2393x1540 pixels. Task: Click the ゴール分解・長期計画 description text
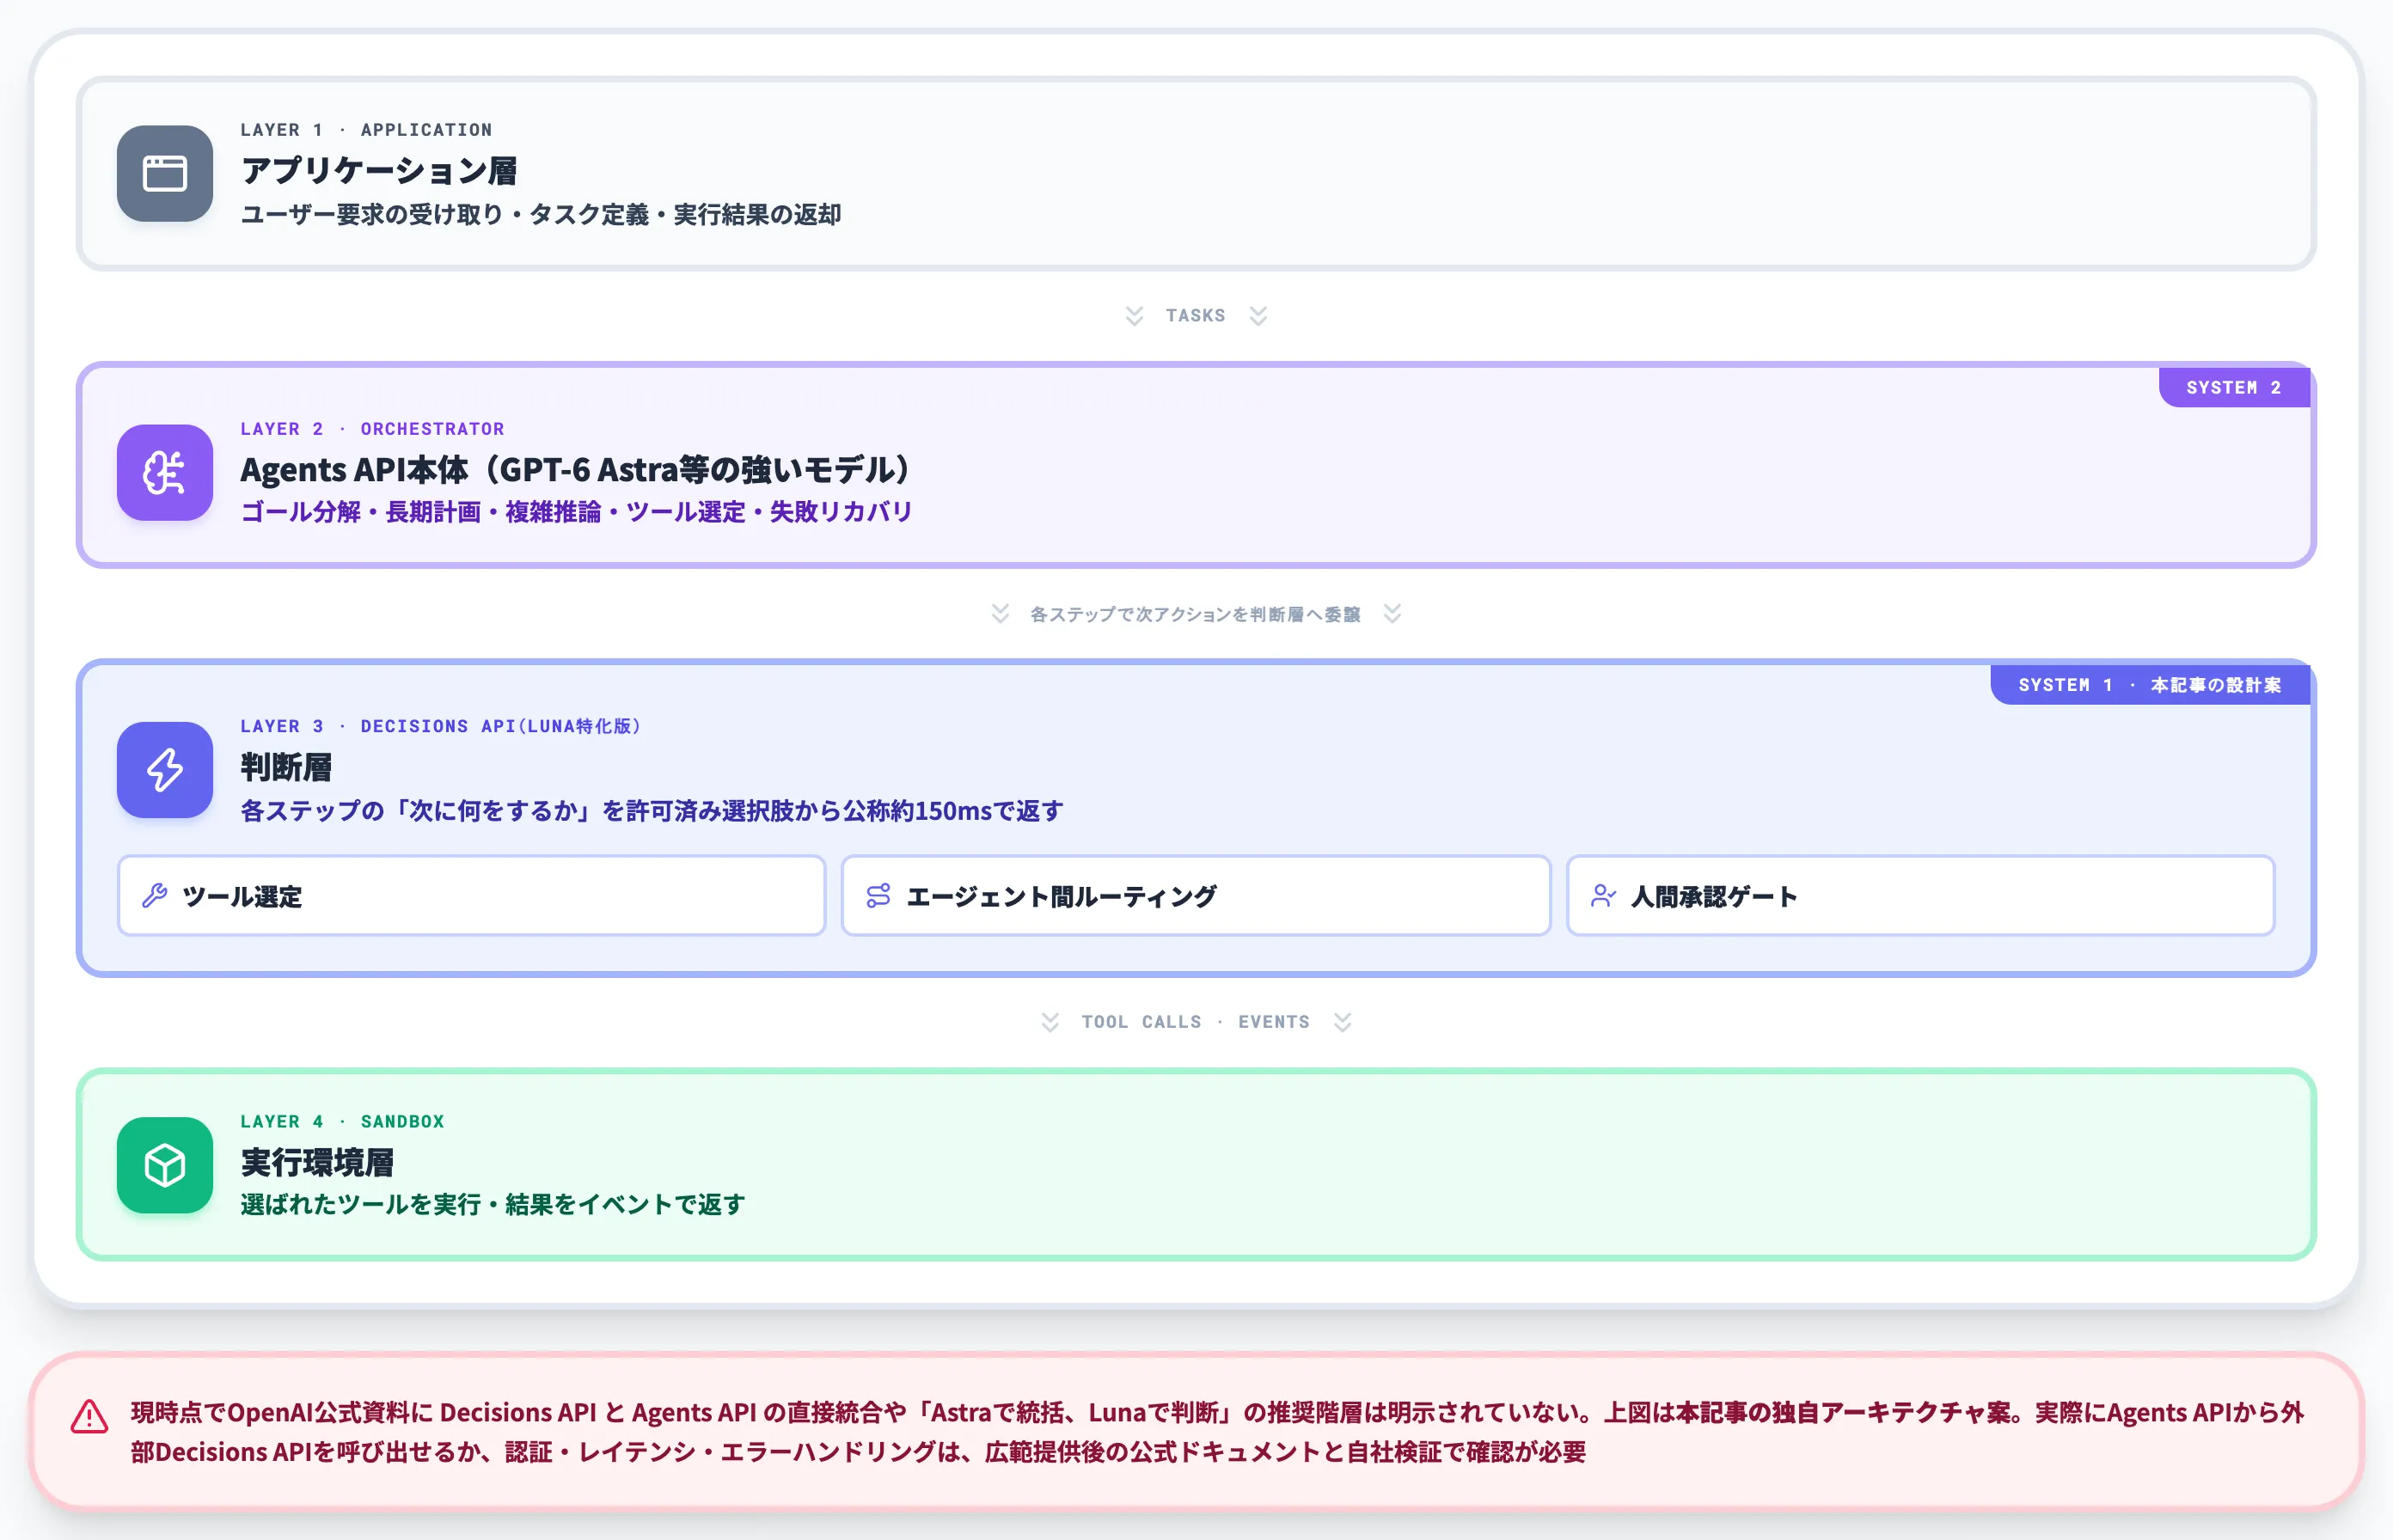[576, 512]
